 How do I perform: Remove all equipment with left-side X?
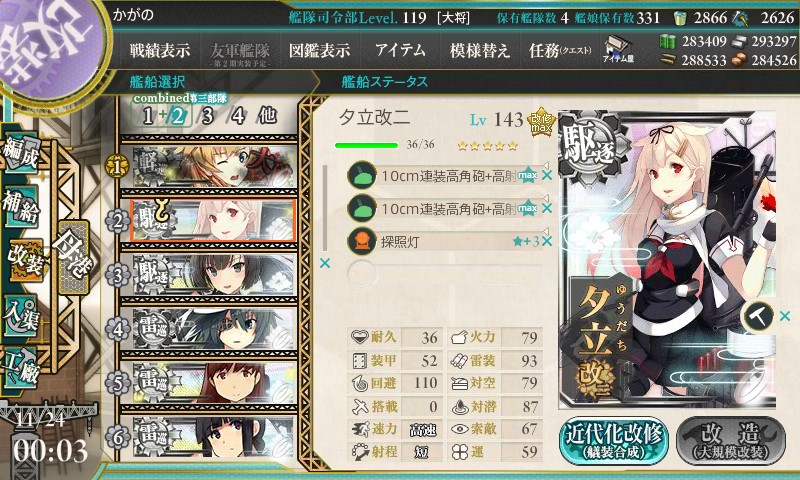point(324,263)
